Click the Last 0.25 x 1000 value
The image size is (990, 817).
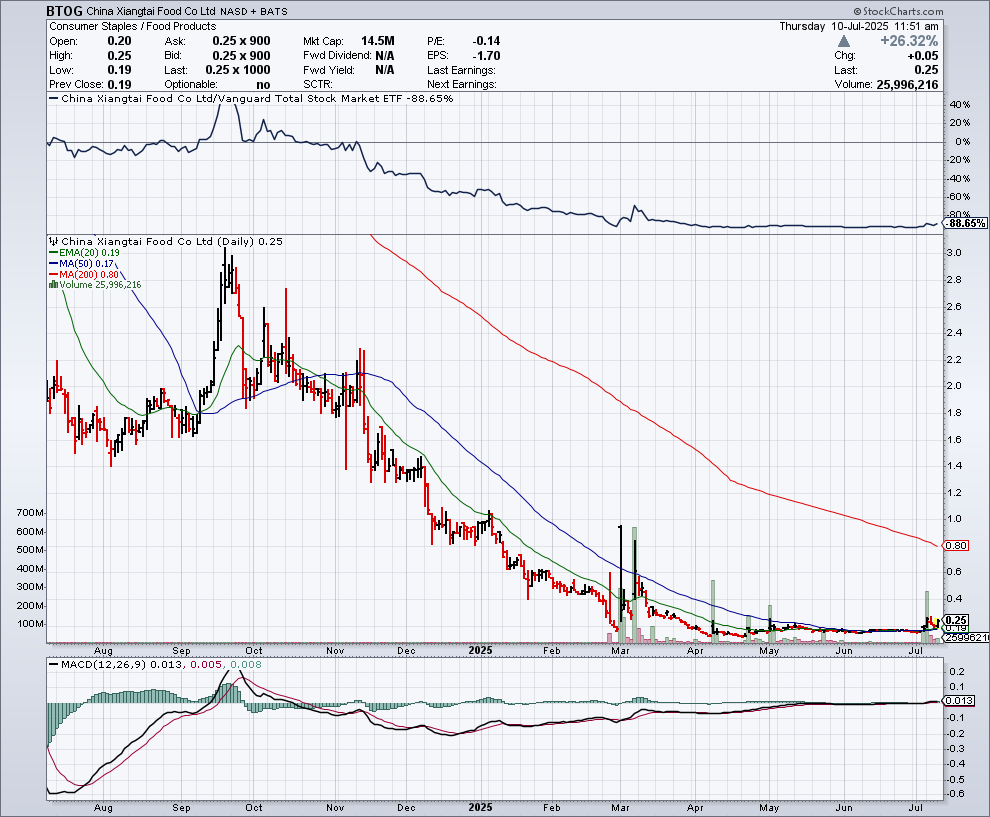[238, 70]
